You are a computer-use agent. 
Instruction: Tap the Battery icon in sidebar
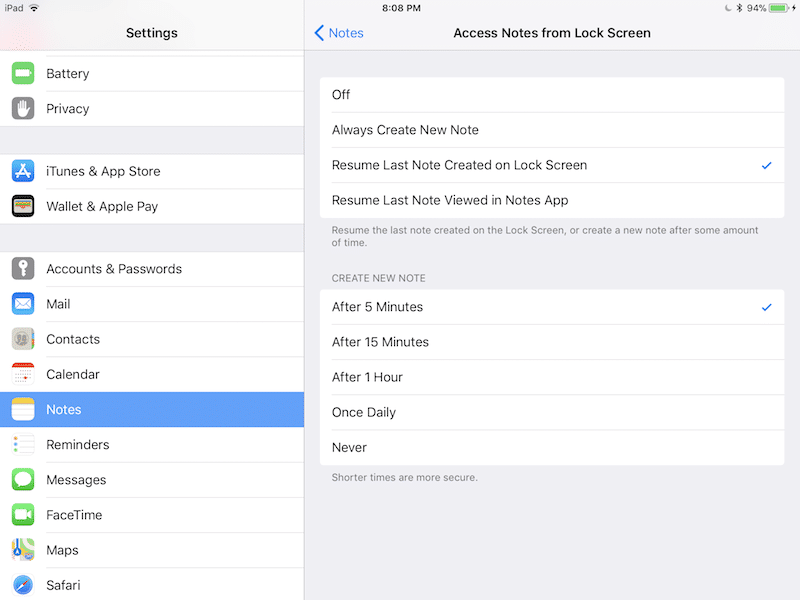tap(23, 74)
